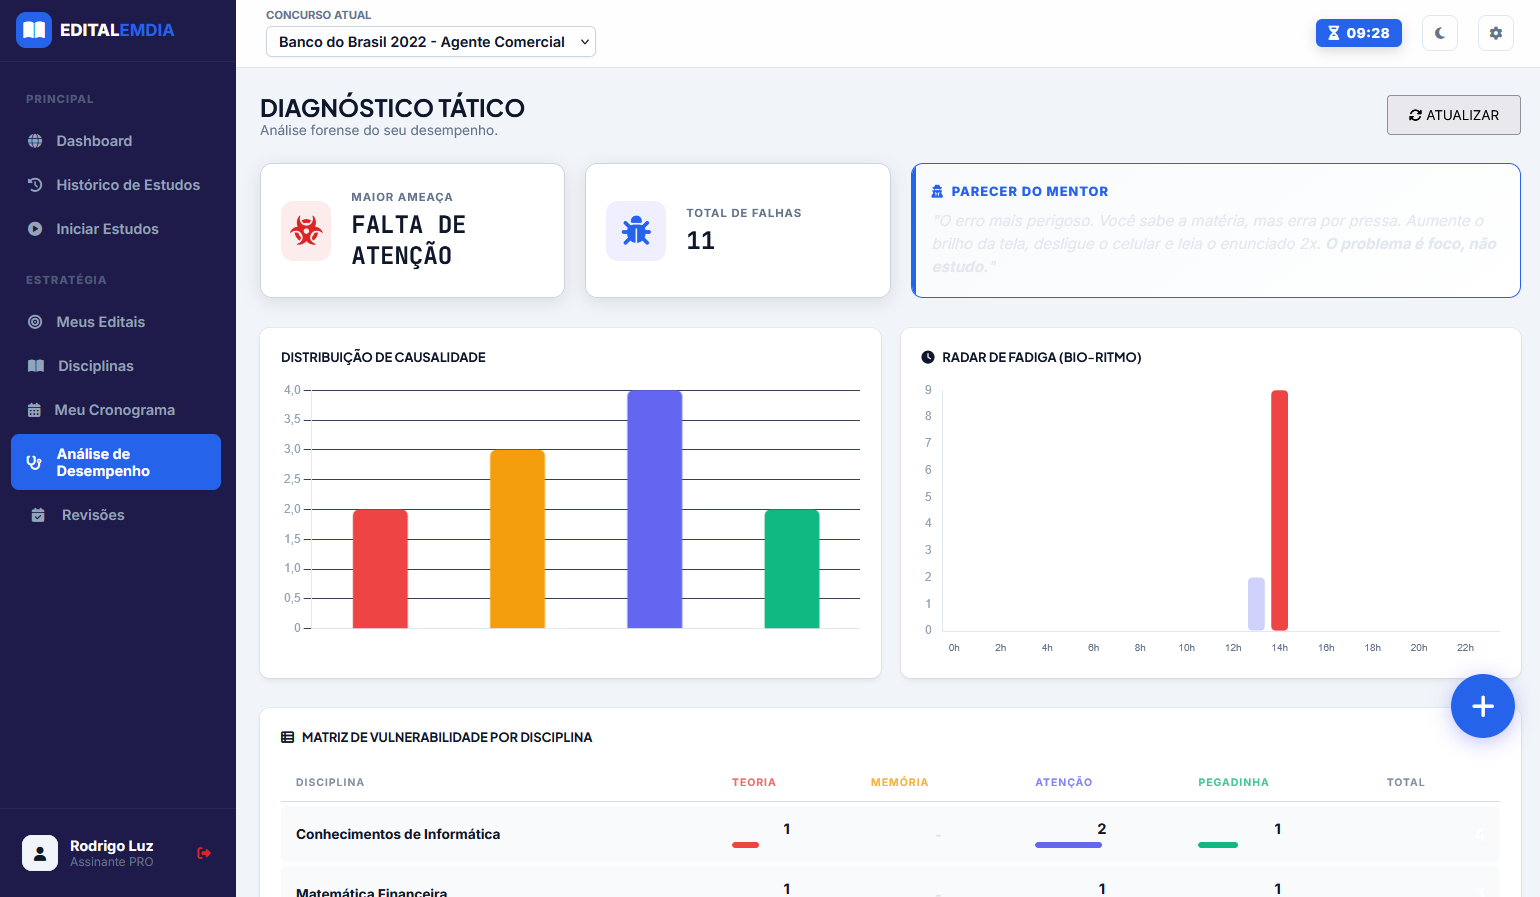Open the Revisões page

(93, 515)
